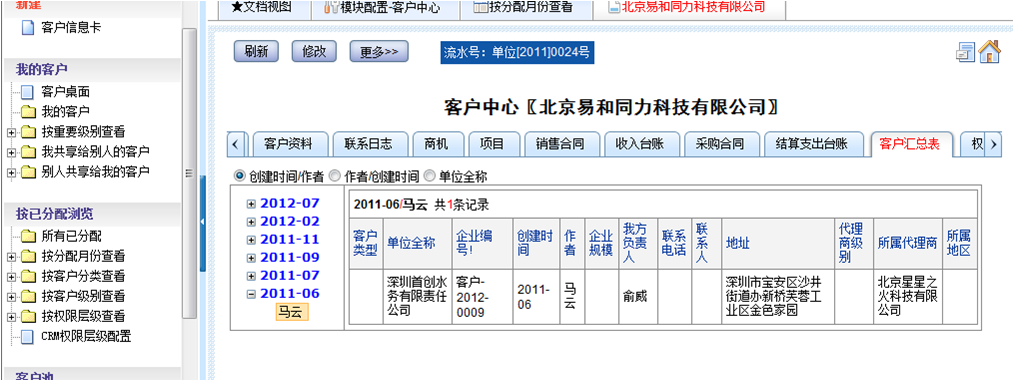Open the 我的客户 folder icon
The image size is (1014, 381).
click(x=28, y=112)
